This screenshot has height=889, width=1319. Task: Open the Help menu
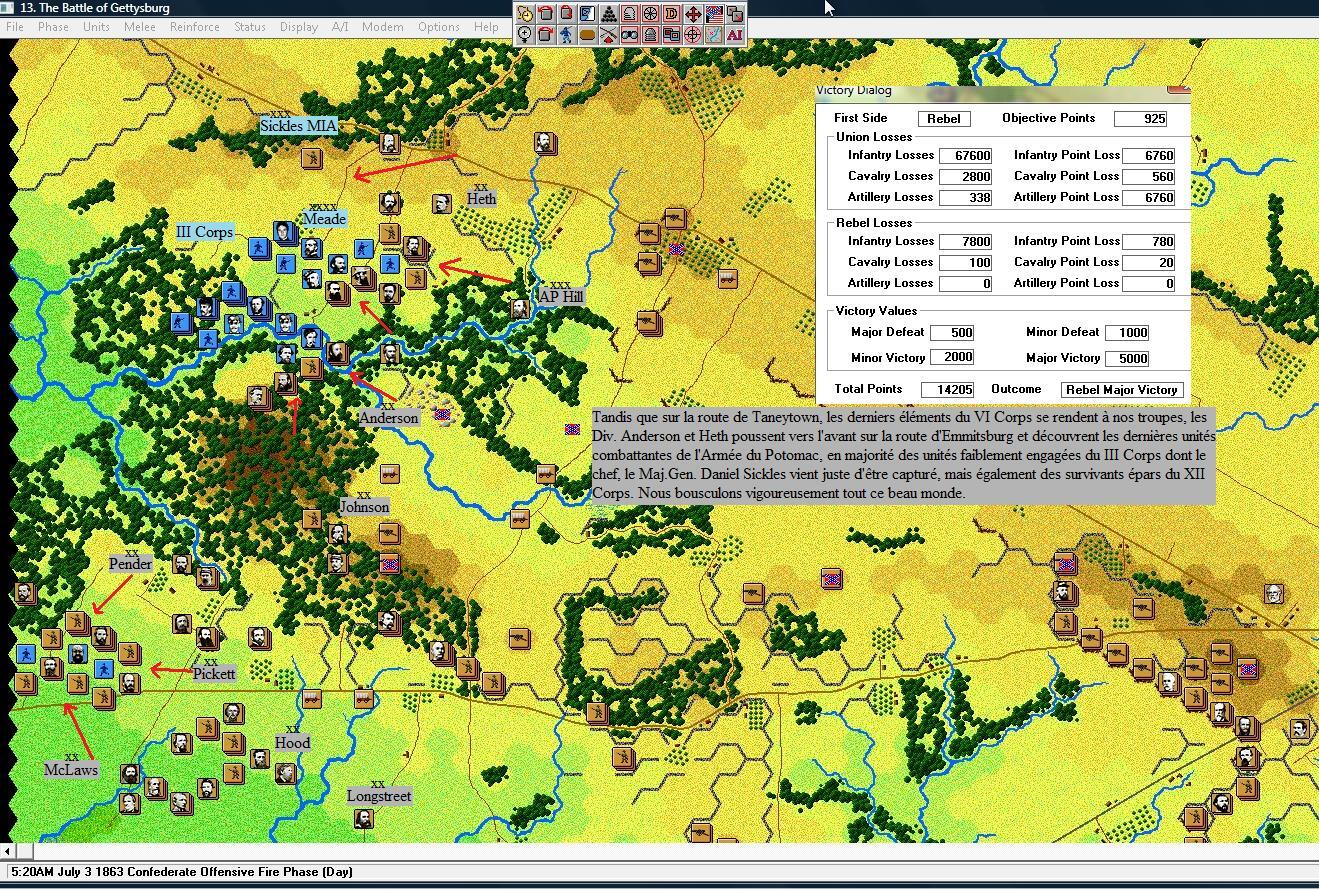coord(486,27)
